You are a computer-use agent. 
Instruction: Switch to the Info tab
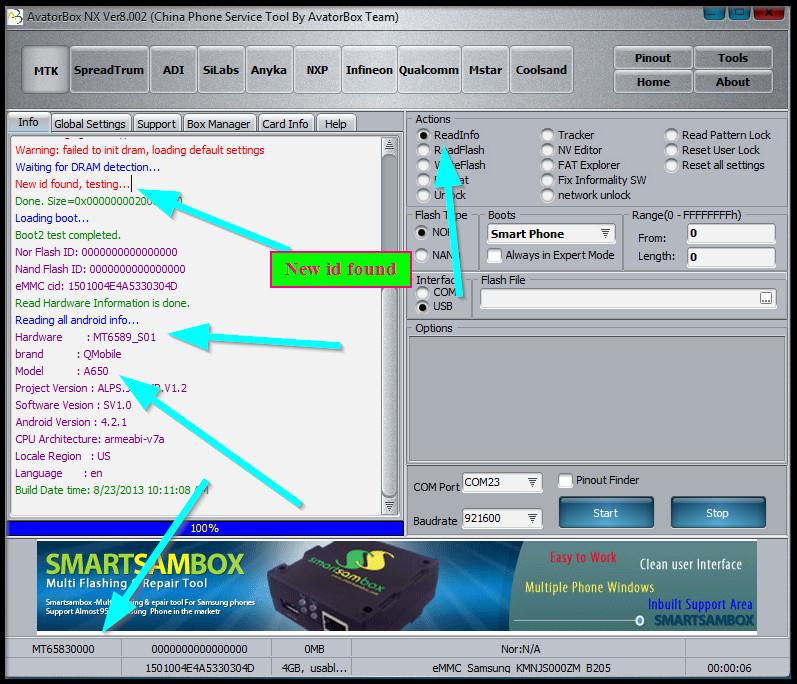point(28,122)
